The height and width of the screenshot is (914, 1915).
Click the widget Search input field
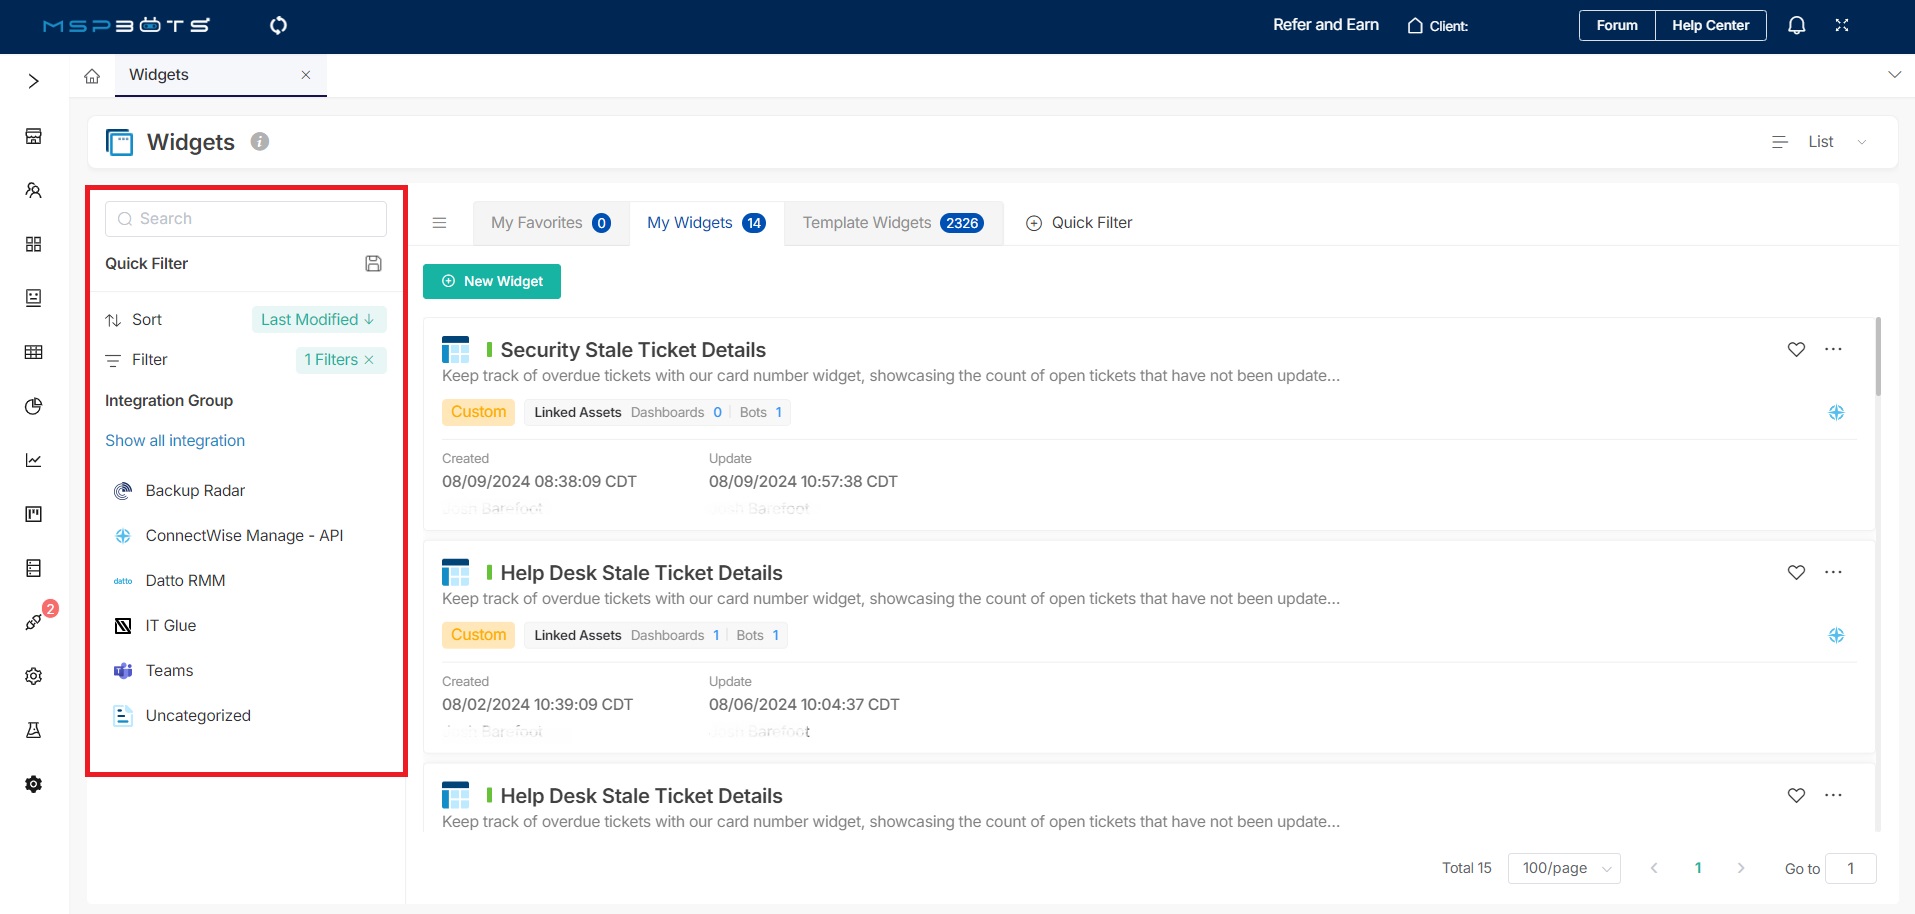246,219
